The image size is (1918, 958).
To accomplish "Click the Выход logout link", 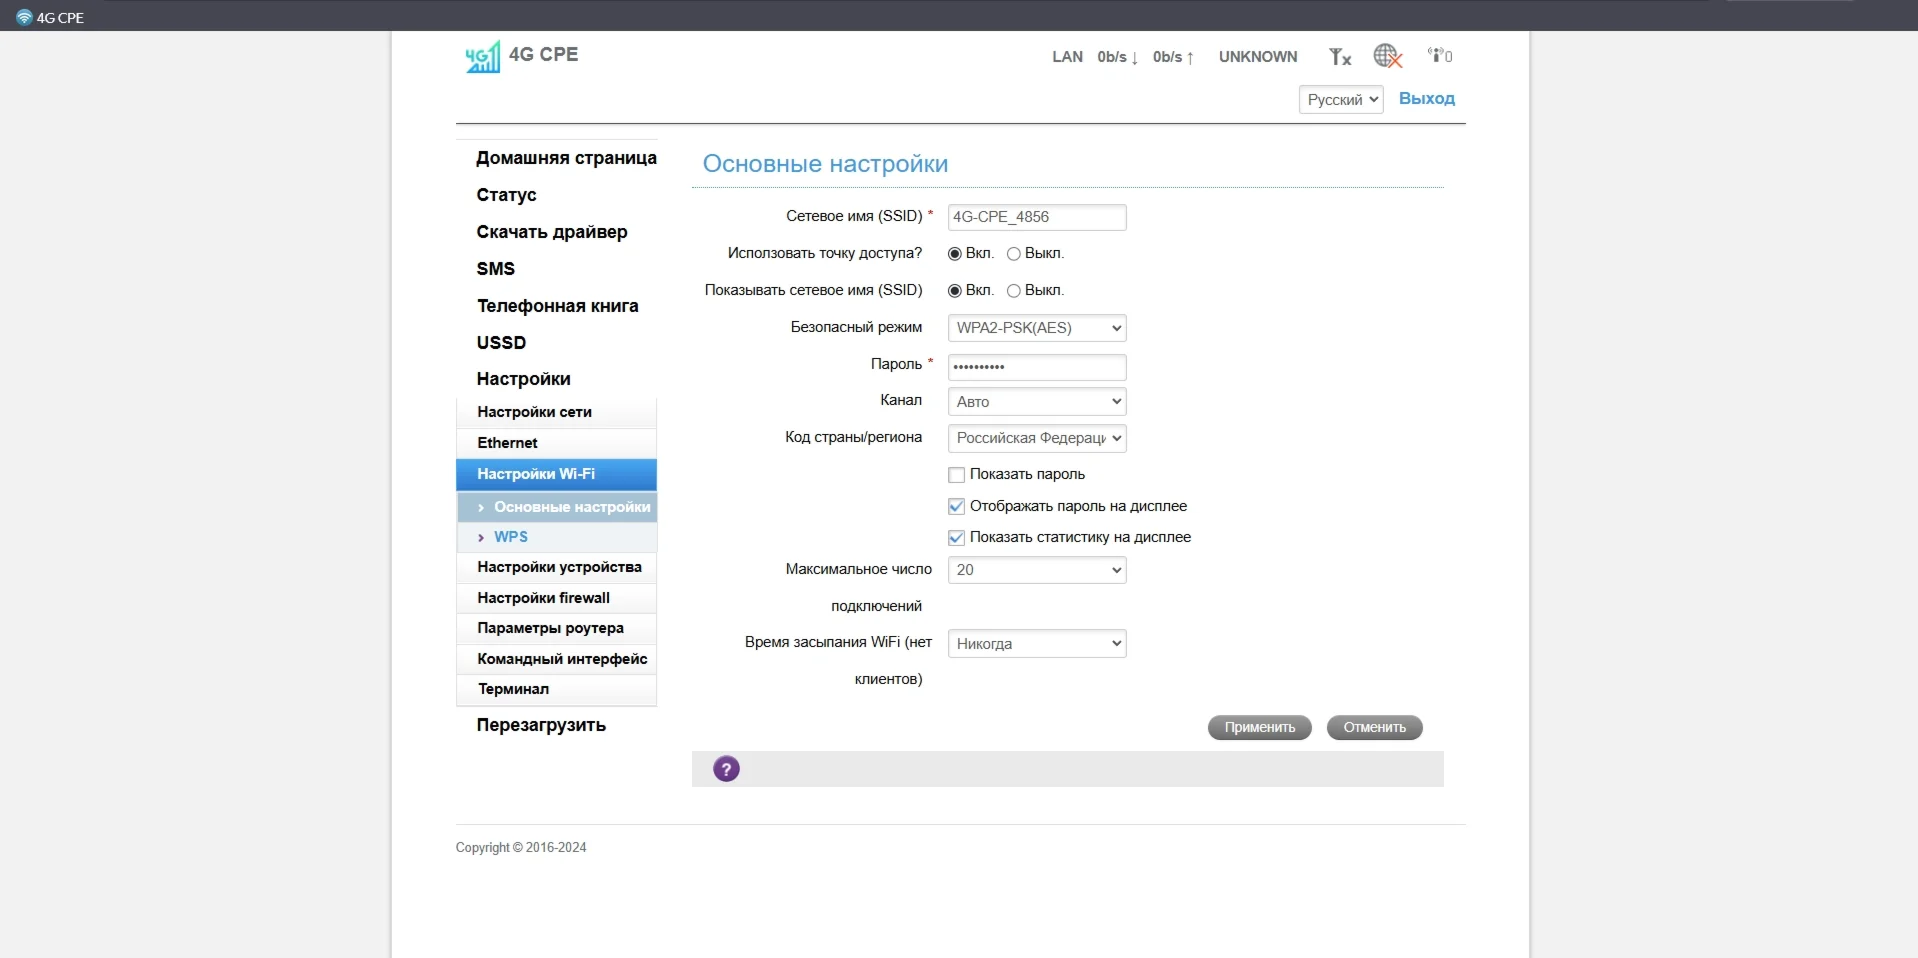I will [x=1427, y=98].
